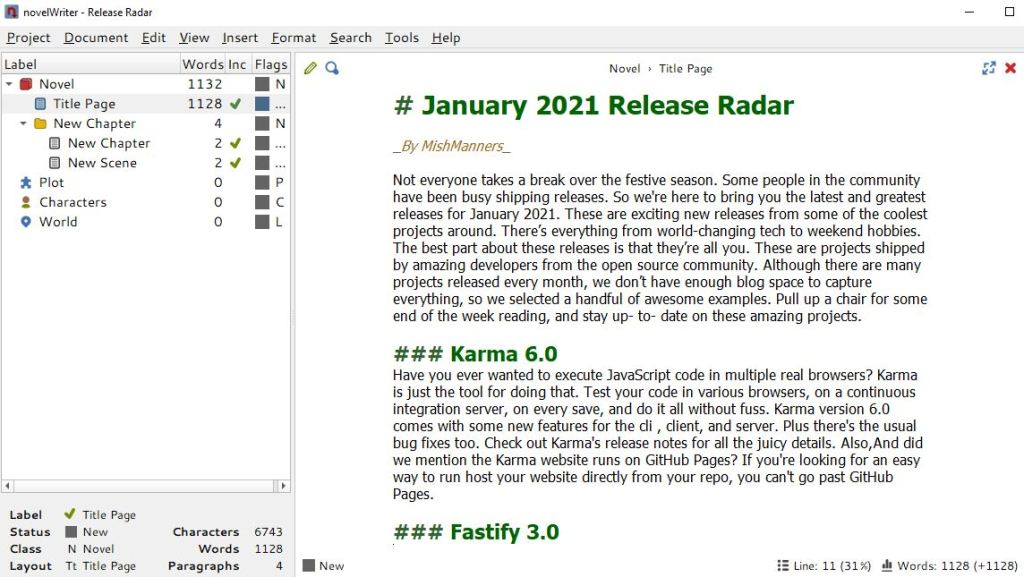The image size is (1024, 577).
Task: Open search via the magnifier icon
Action: (332, 69)
